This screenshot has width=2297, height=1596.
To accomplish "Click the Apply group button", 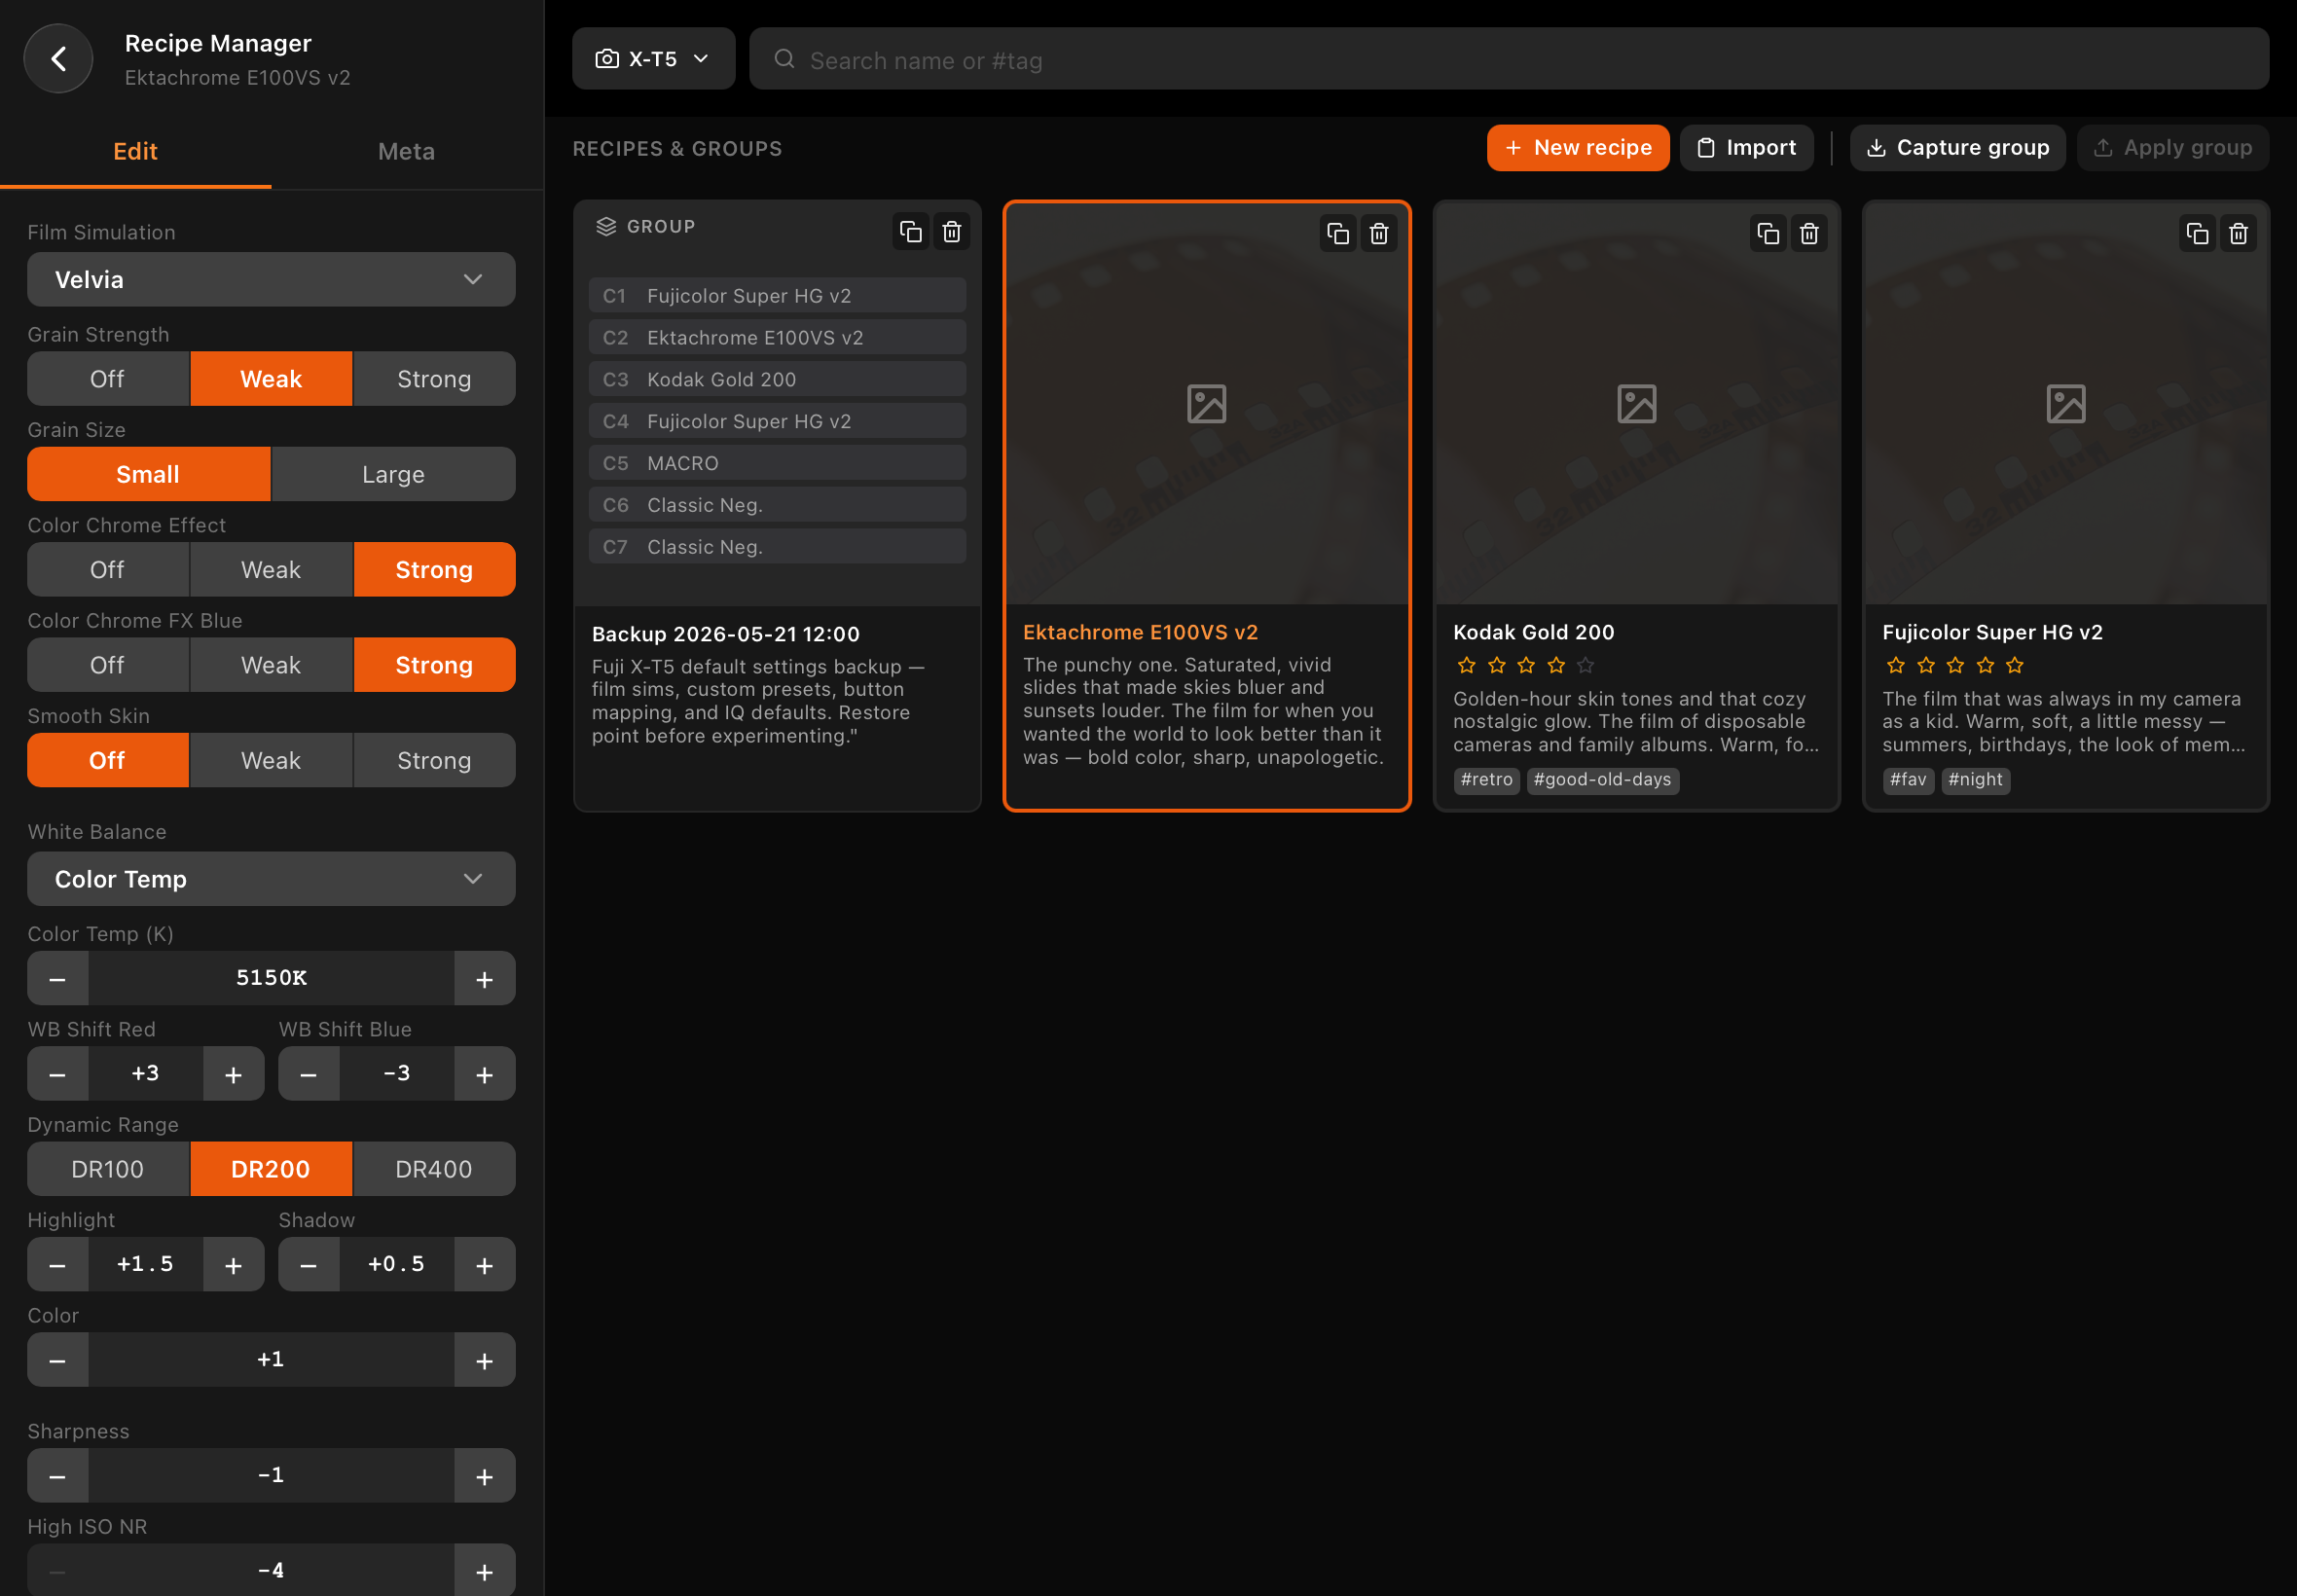I will click(x=2172, y=148).
